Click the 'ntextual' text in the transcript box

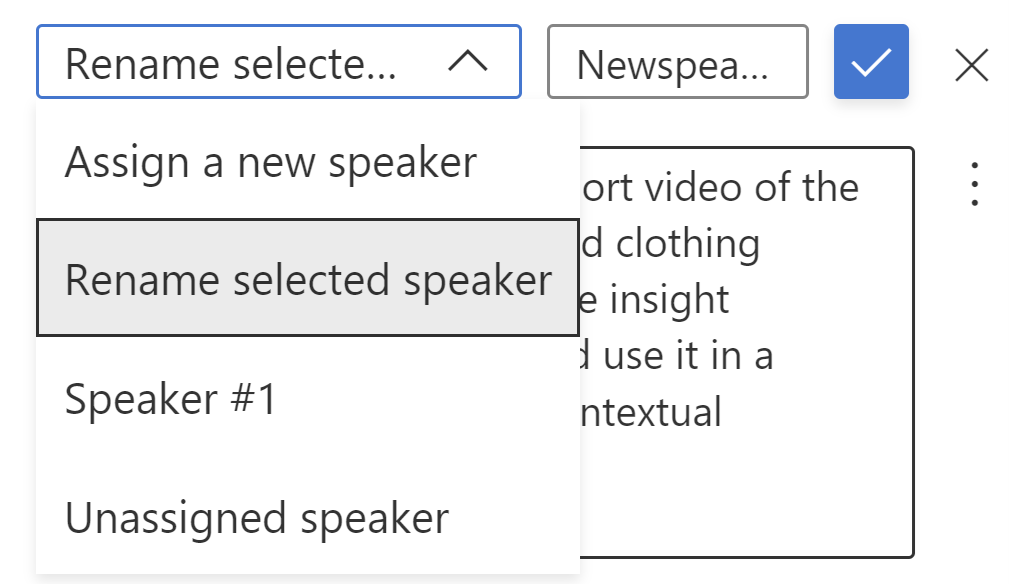651,413
